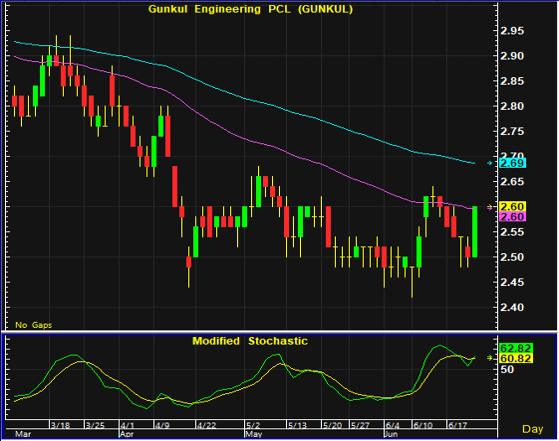Click the Modified Stochastic indicator title
Screen dimensions: 559x441
[x=250, y=341]
